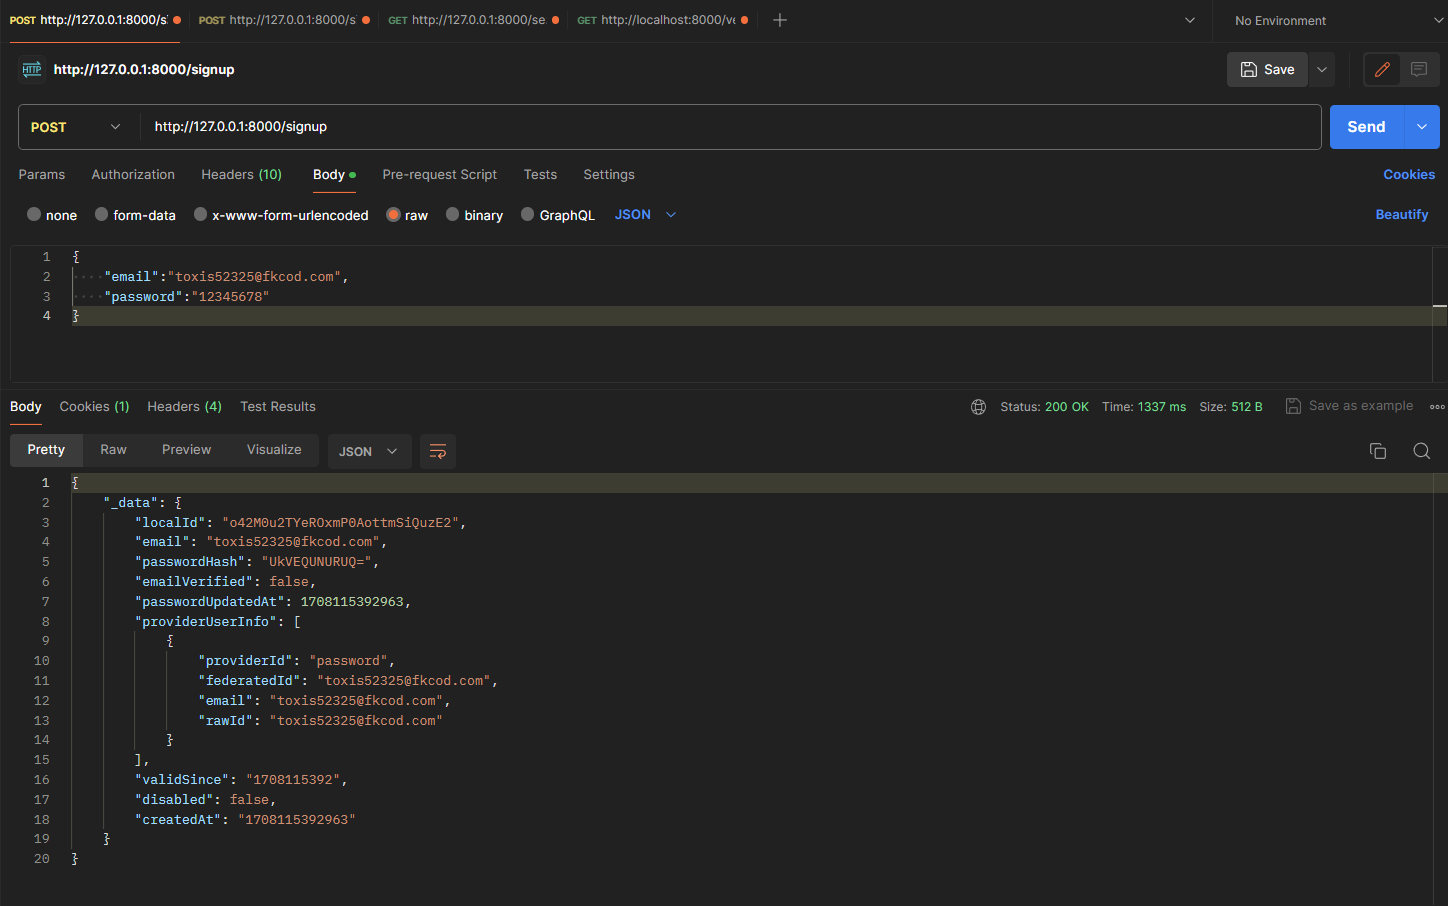Switch response view to Visualize
This screenshot has width=1448, height=906.
click(274, 450)
